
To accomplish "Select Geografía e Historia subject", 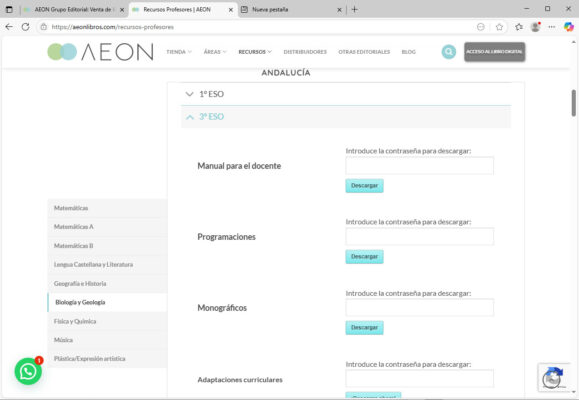I will [x=107, y=284].
